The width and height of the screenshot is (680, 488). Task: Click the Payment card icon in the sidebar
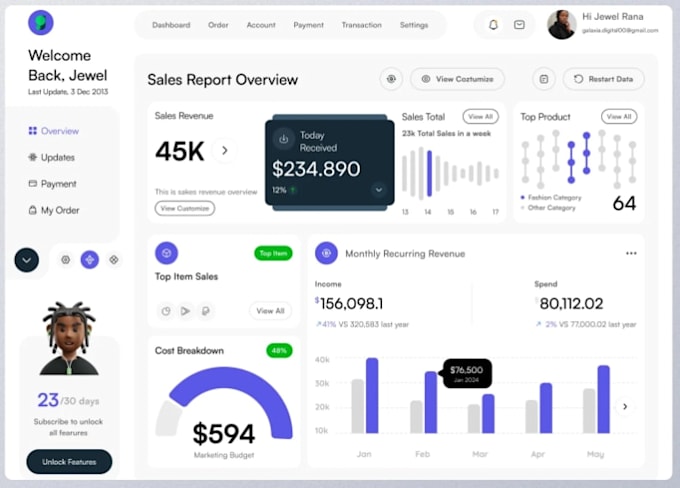(x=33, y=183)
